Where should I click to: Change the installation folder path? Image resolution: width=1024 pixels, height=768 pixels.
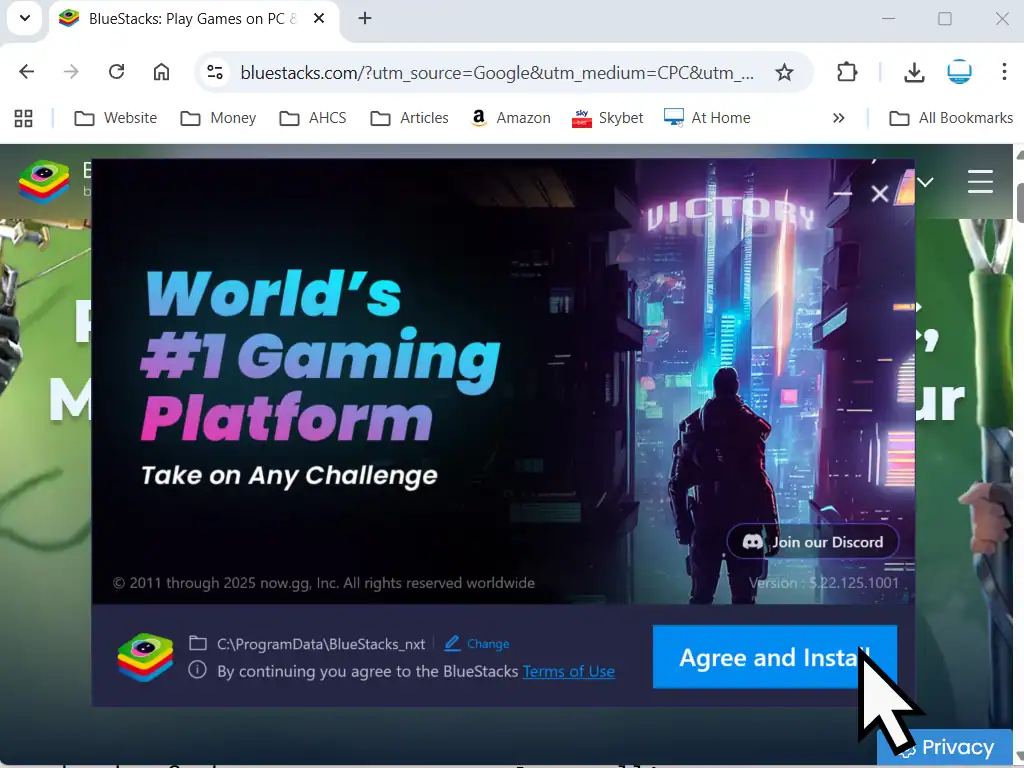pyautogui.click(x=478, y=644)
